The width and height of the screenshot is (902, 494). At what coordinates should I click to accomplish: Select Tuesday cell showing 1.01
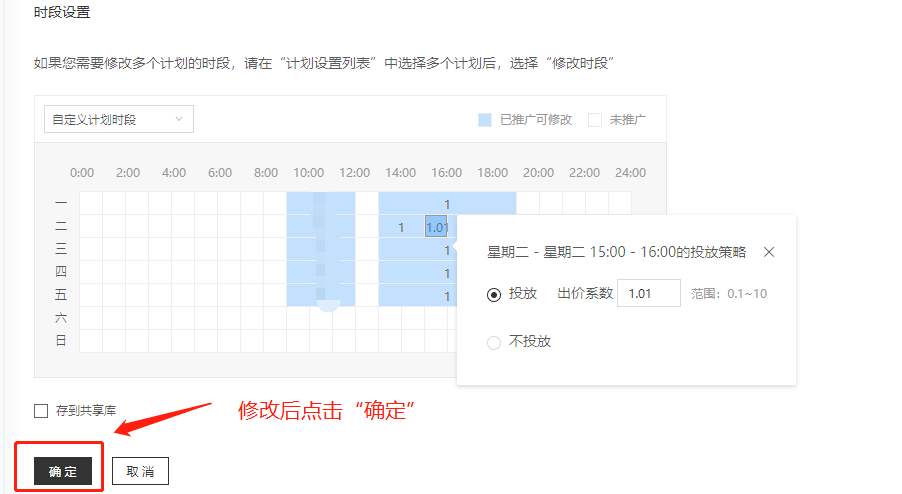[x=436, y=227]
